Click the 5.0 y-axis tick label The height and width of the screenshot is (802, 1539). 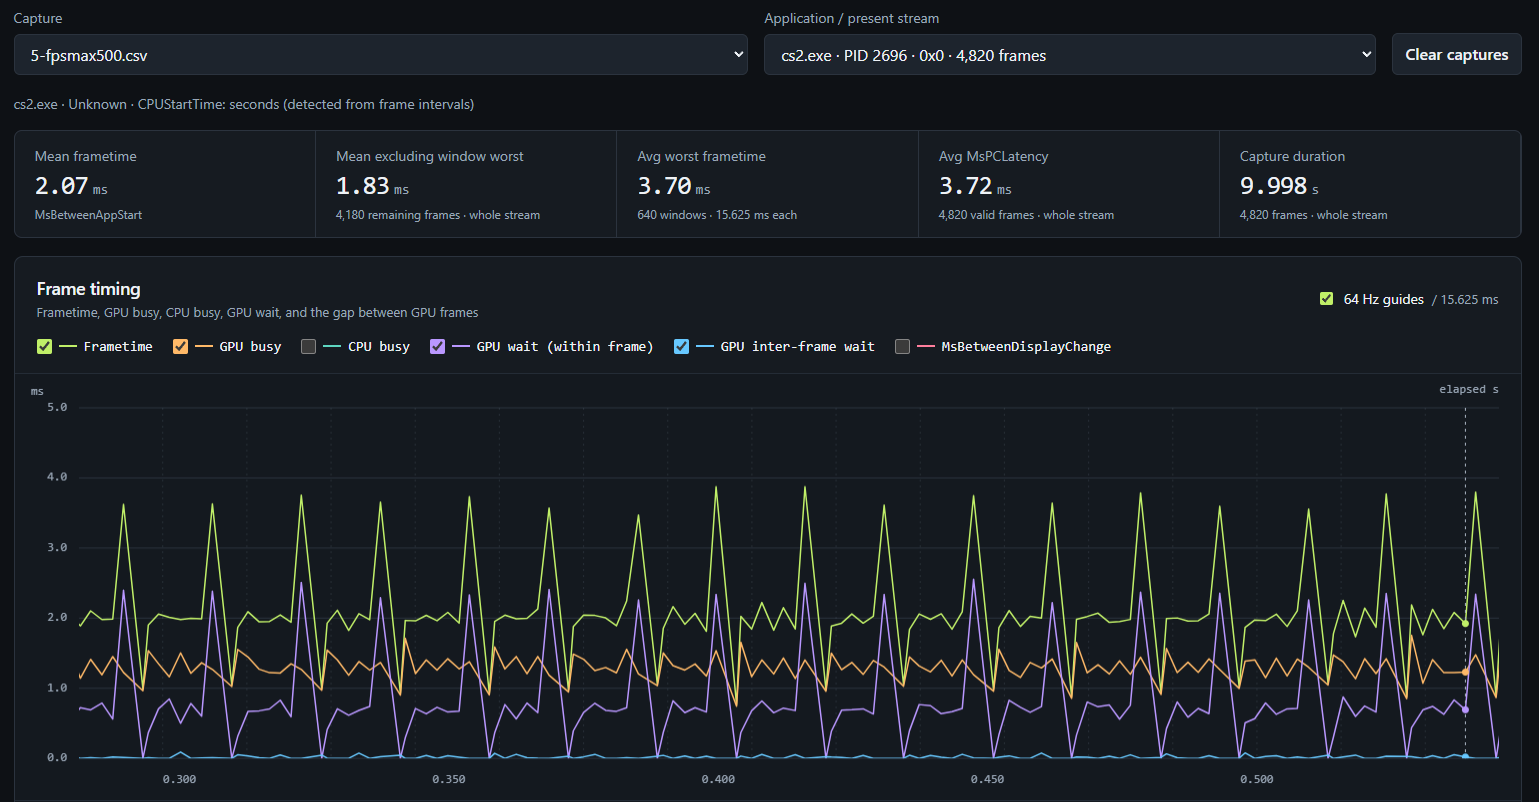57,407
